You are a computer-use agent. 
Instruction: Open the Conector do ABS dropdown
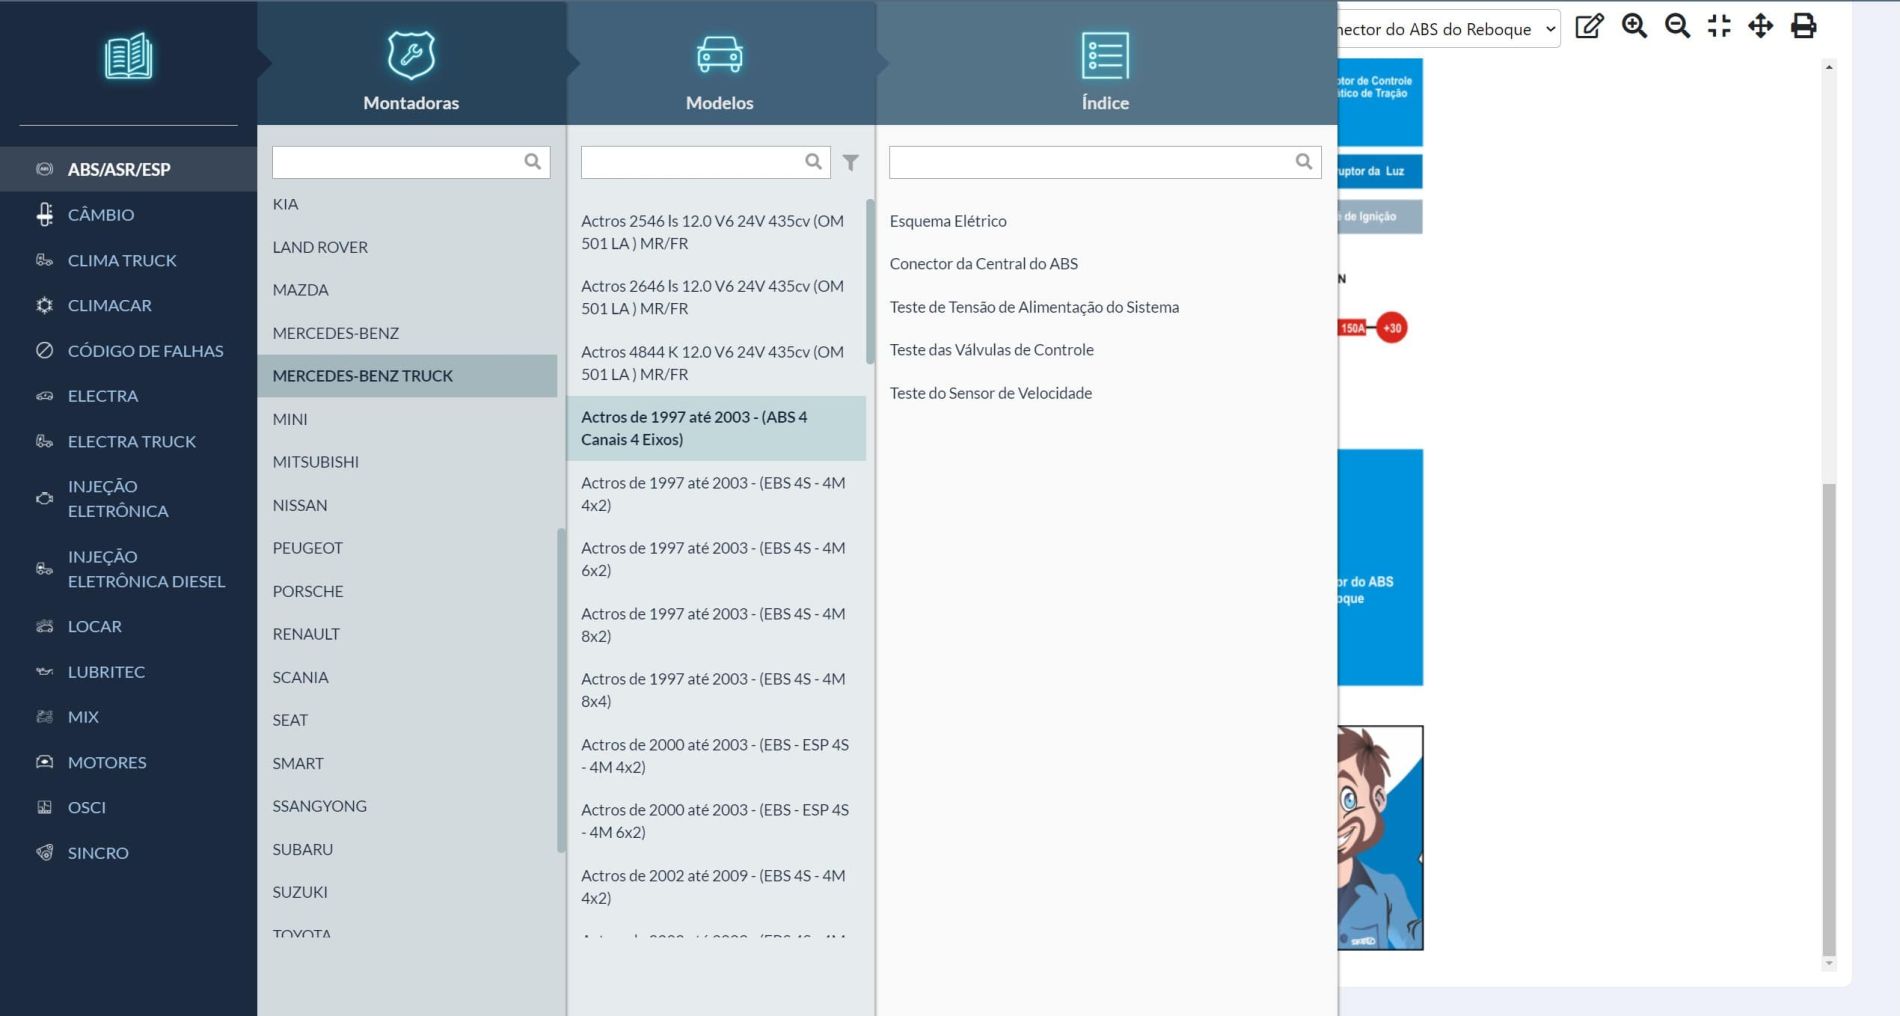coord(1448,29)
